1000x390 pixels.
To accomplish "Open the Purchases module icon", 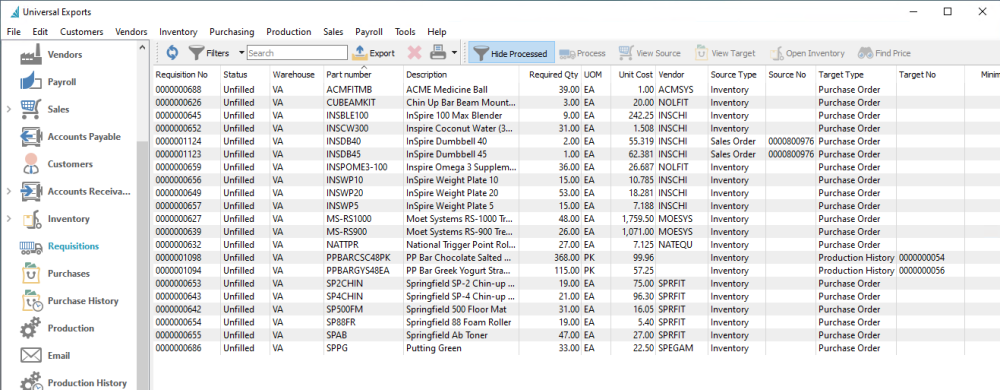I will point(31,273).
